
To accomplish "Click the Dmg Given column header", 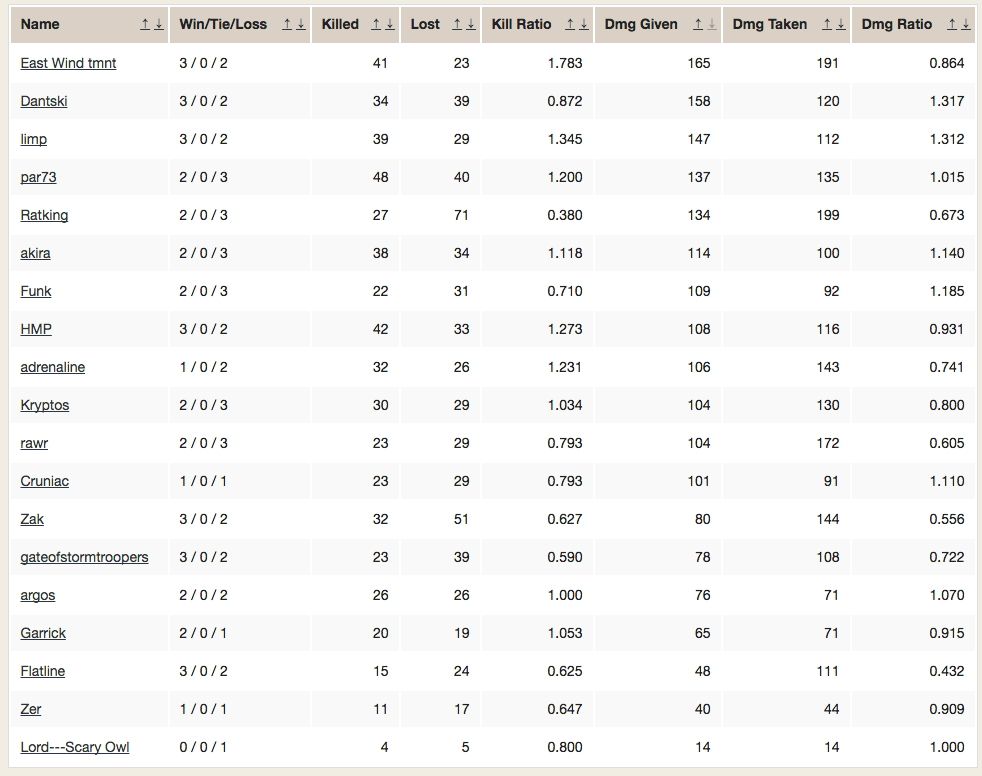I will tap(641, 24).
